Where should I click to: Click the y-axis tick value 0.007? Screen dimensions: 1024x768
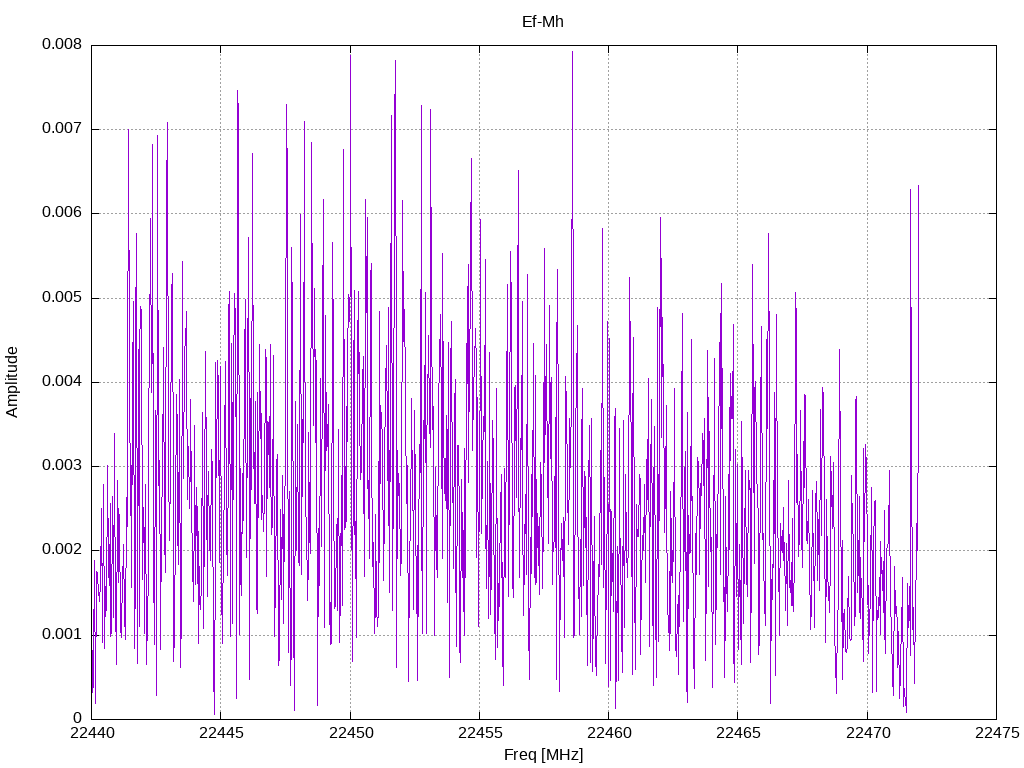pos(62,129)
